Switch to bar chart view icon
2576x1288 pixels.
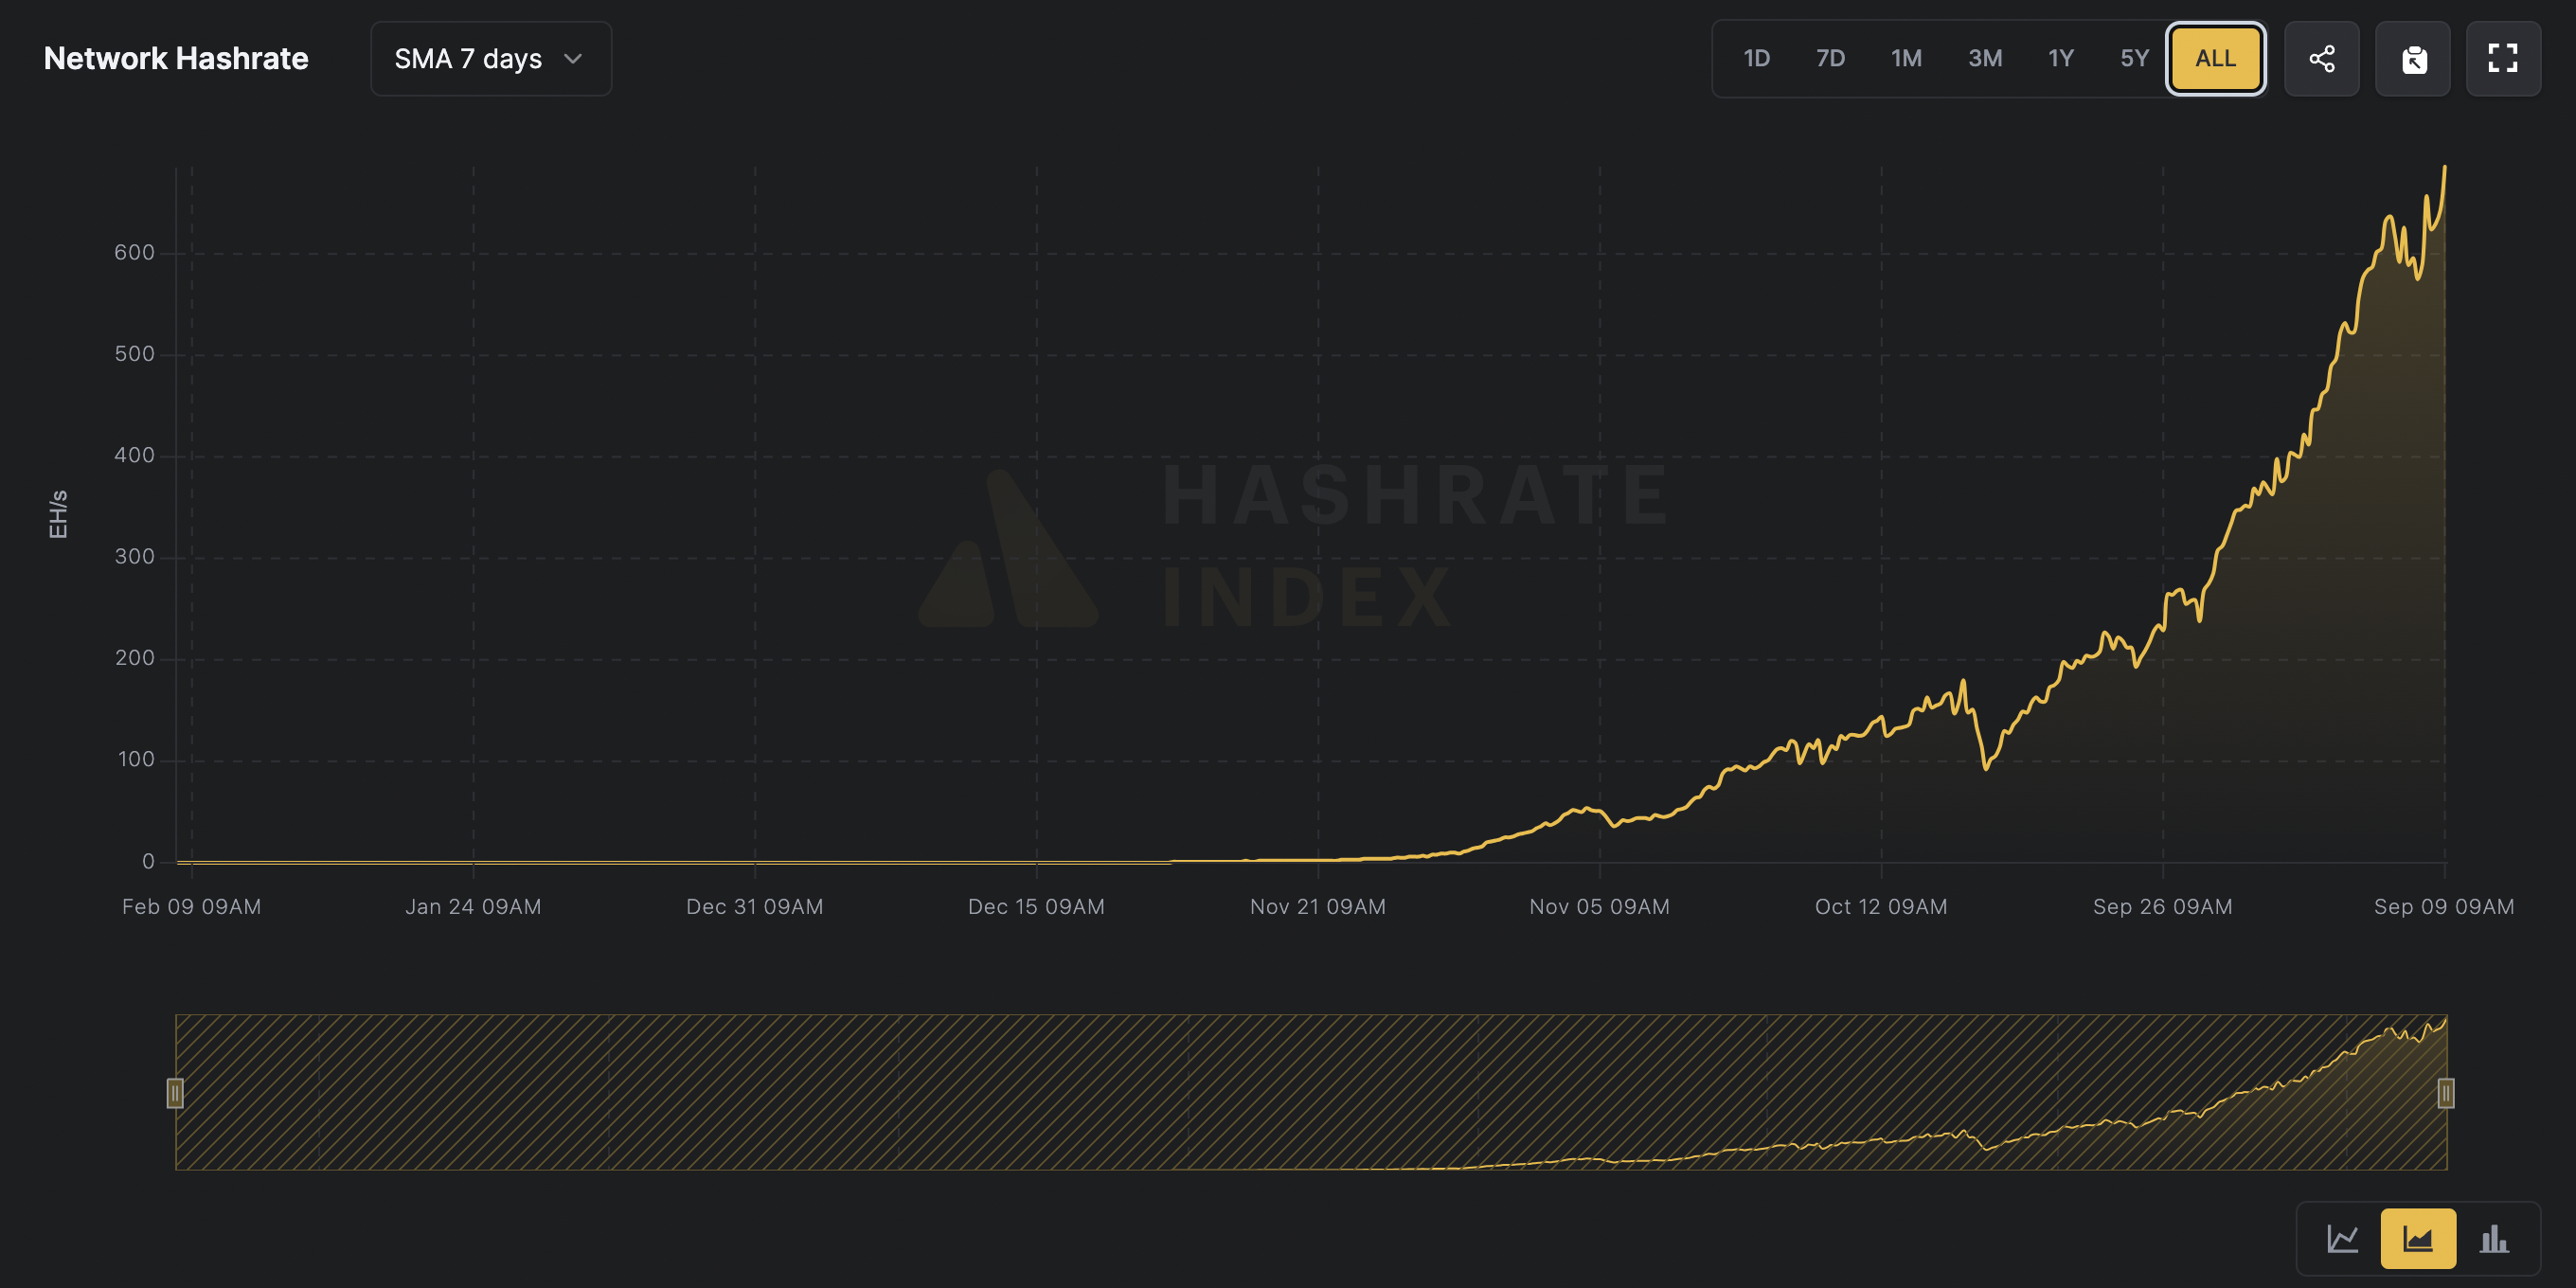point(2493,1238)
